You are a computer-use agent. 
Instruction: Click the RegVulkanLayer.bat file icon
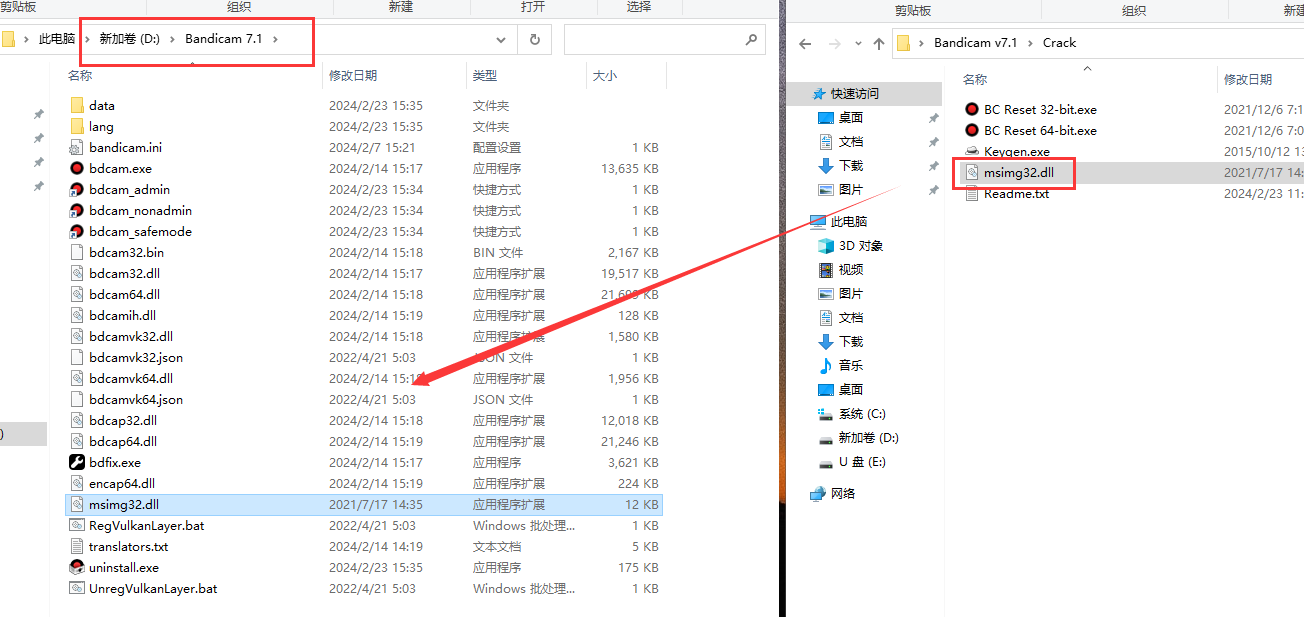coord(77,525)
